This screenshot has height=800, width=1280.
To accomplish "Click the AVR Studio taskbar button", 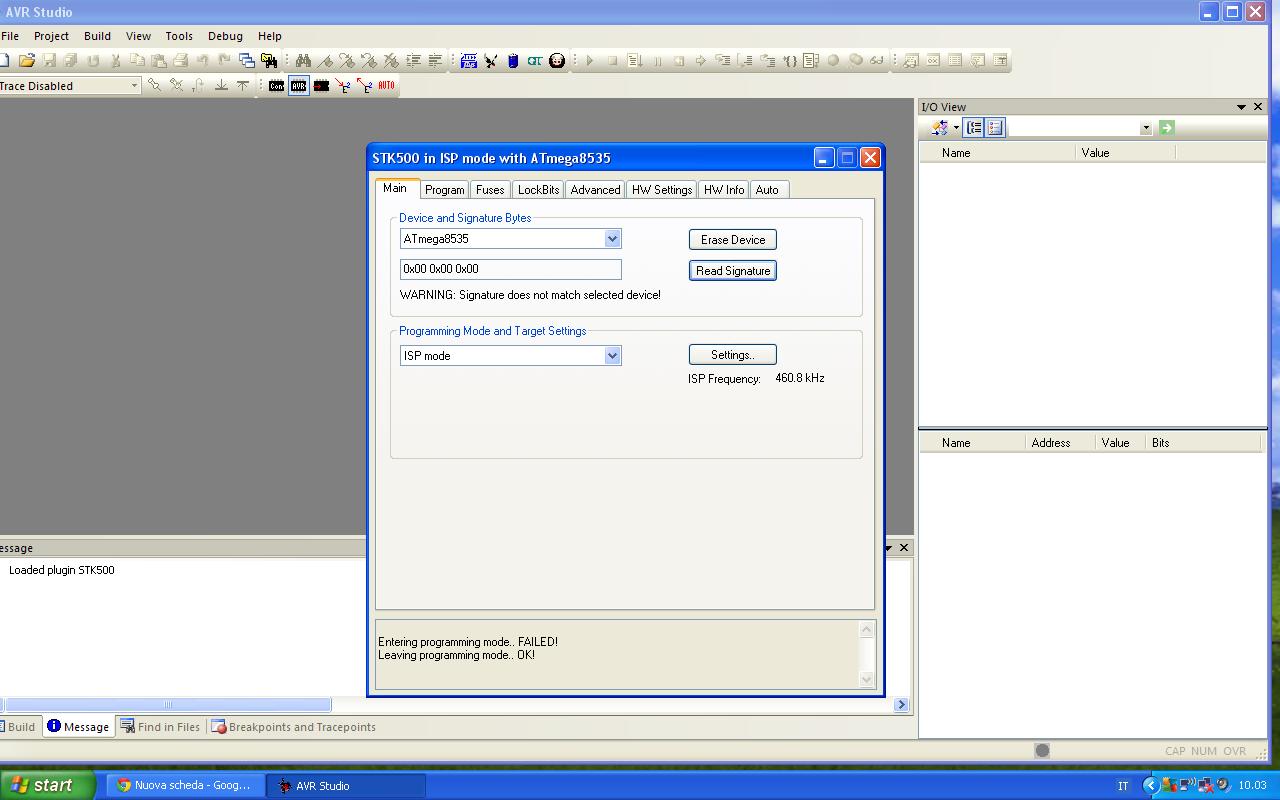I will pos(346,786).
